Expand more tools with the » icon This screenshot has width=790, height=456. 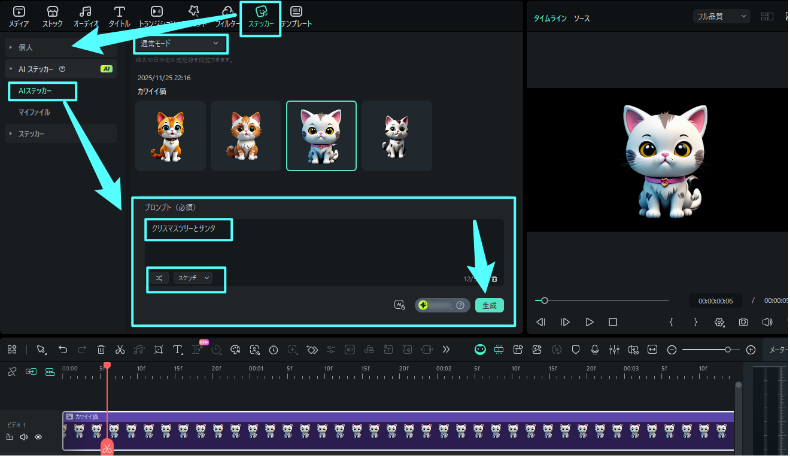(446, 349)
